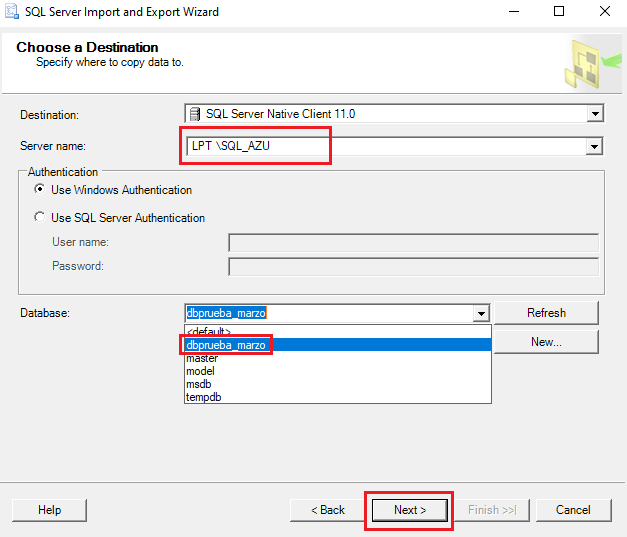Choose <default> from database list
Image resolution: width=627 pixels, height=537 pixels.
point(337,331)
